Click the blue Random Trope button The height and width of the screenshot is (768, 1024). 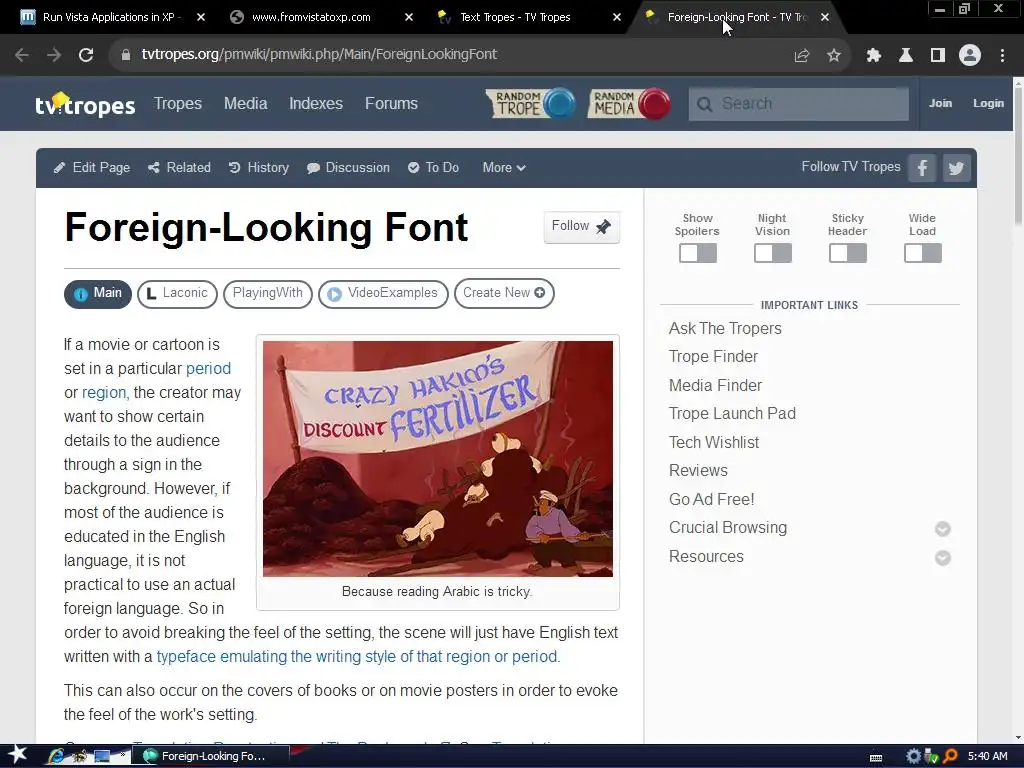pos(530,104)
